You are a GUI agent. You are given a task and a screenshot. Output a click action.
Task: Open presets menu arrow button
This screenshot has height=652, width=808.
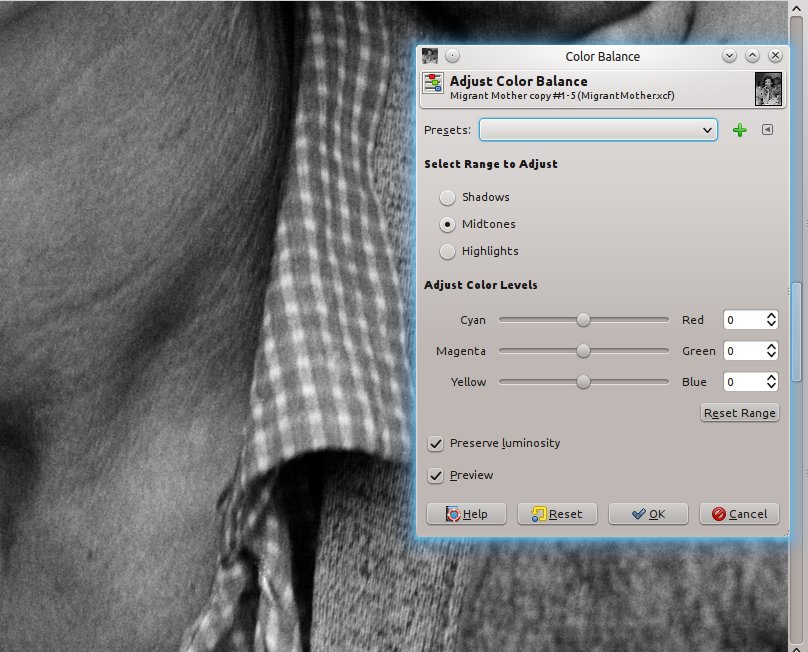pos(767,130)
